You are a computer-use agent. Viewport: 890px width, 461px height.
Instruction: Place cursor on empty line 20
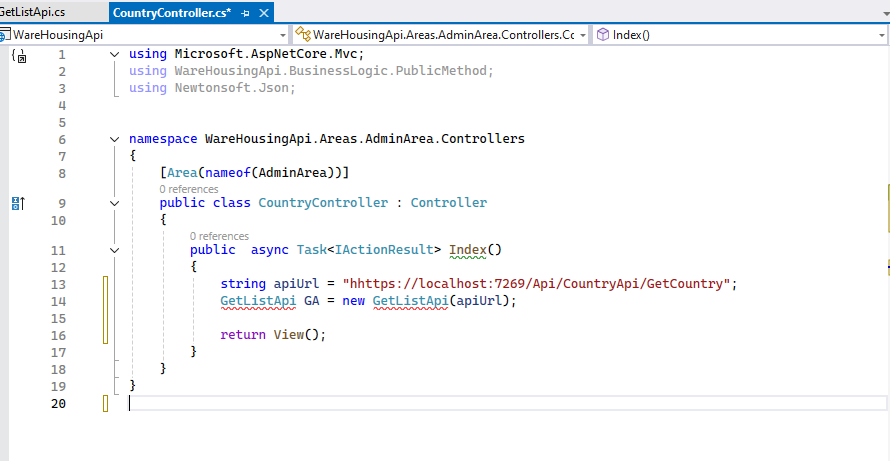[x=400, y=403]
